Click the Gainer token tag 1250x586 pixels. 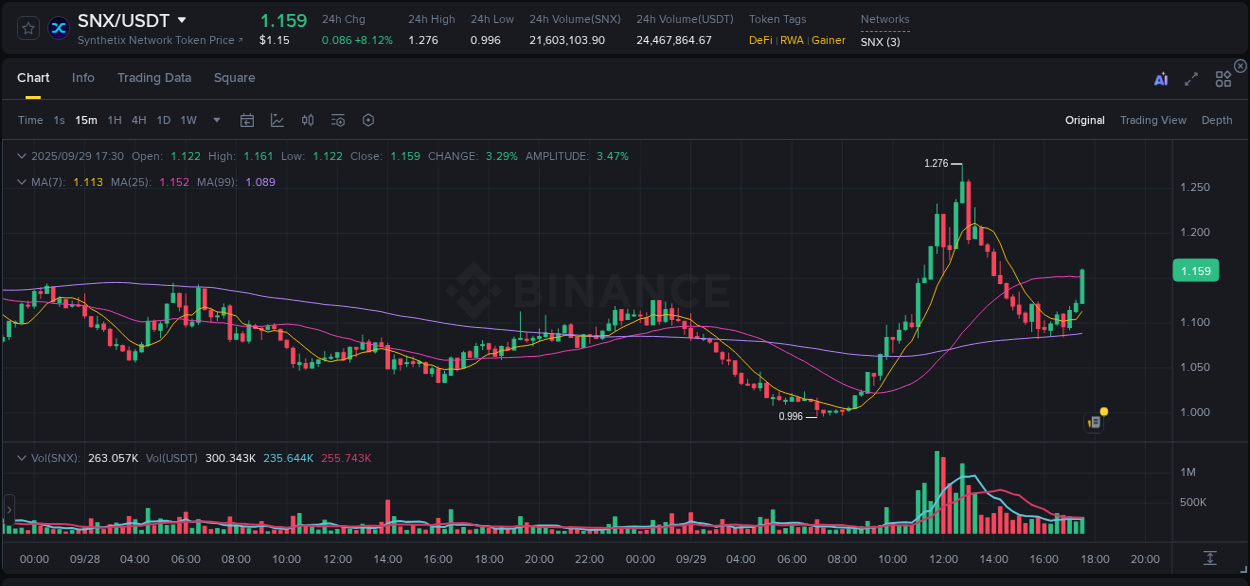coord(828,41)
